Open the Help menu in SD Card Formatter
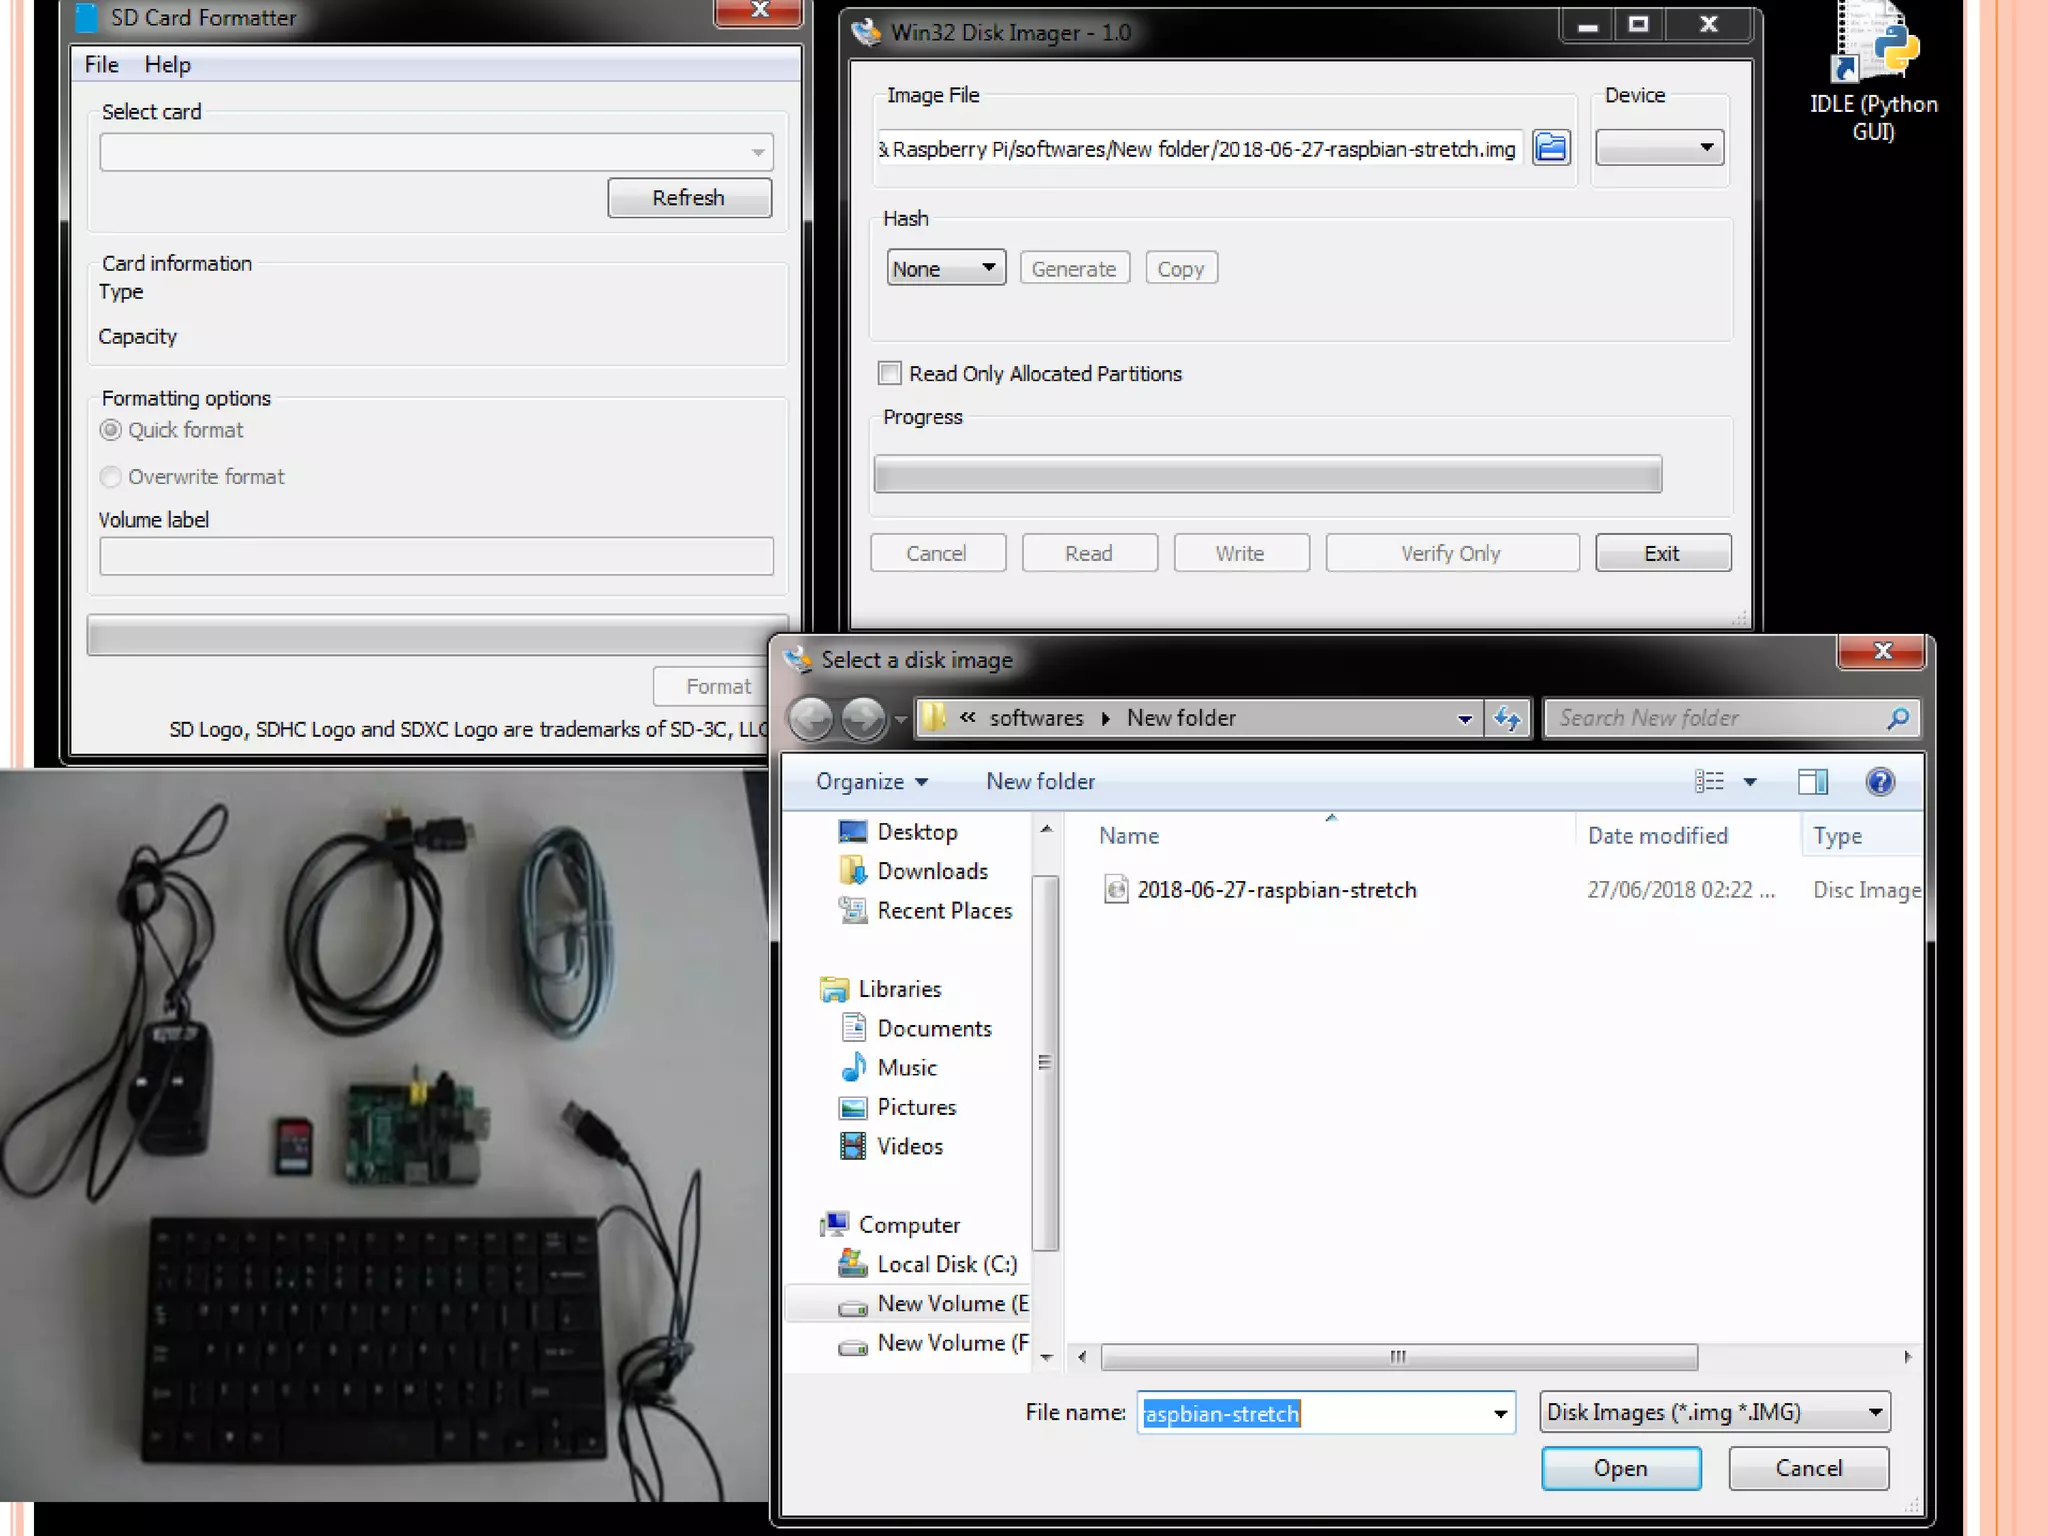The height and width of the screenshot is (1536, 2048). pos(167,65)
